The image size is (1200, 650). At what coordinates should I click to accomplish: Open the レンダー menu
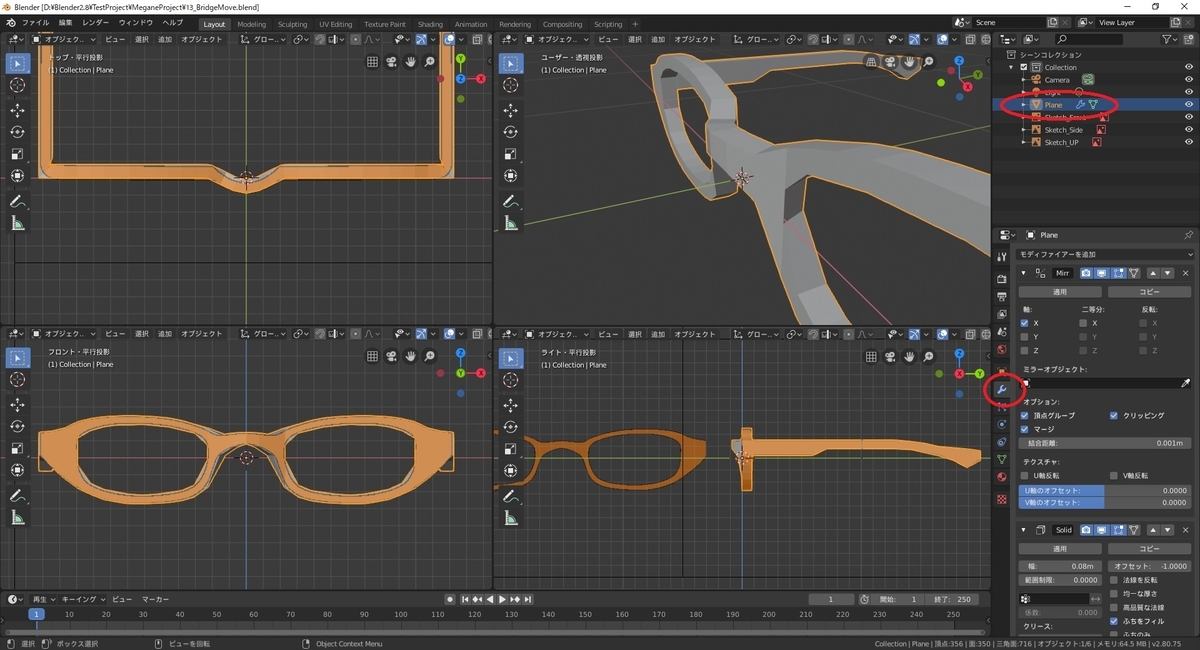(96, 22)
